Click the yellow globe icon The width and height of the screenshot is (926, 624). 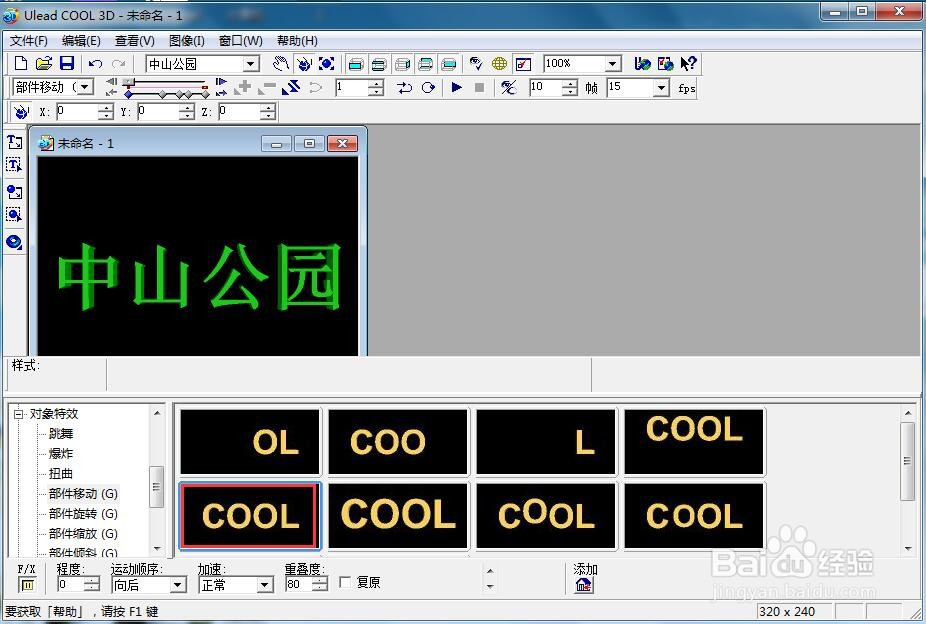click(500, 63)
